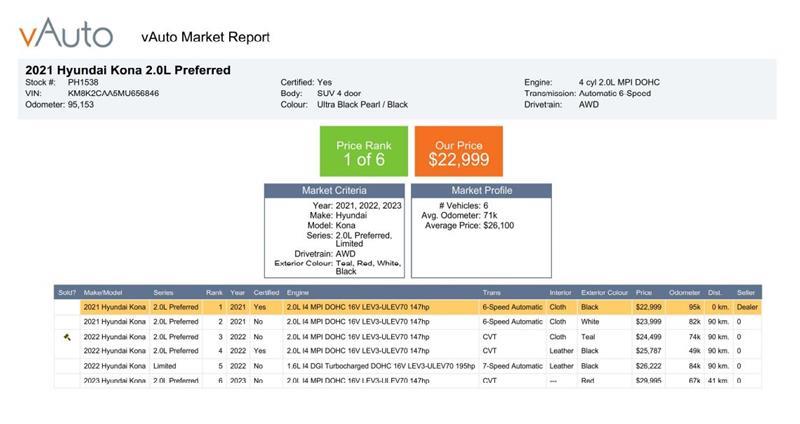Screen dimensions: 800x424
Task: Sort by the Make/Model column header
Action: point(103,293)
